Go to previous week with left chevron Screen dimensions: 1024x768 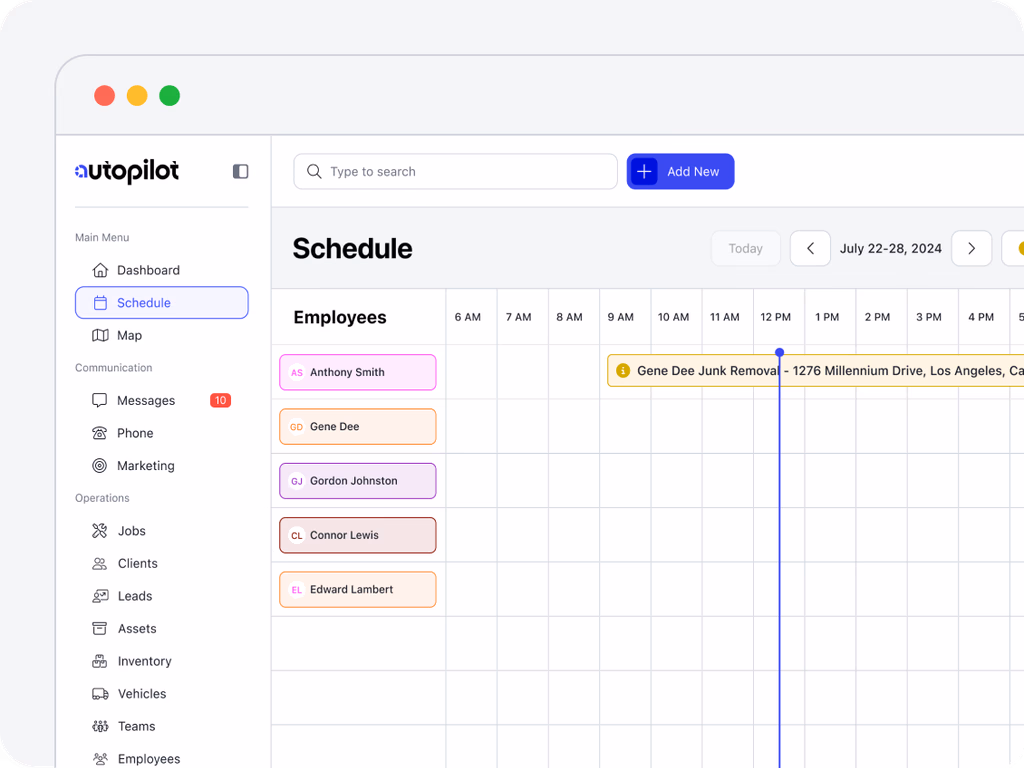click(810, 249)
